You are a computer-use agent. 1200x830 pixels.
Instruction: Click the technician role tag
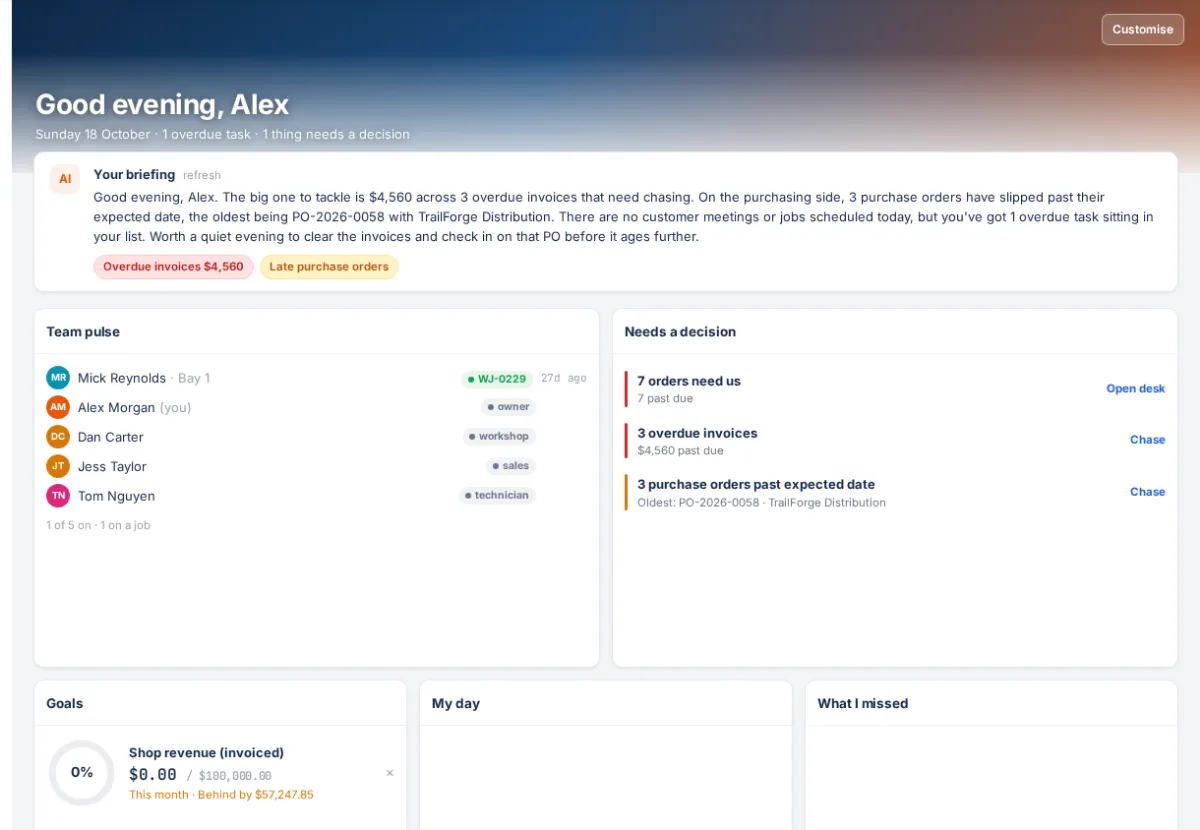click(x=497, y=496)
